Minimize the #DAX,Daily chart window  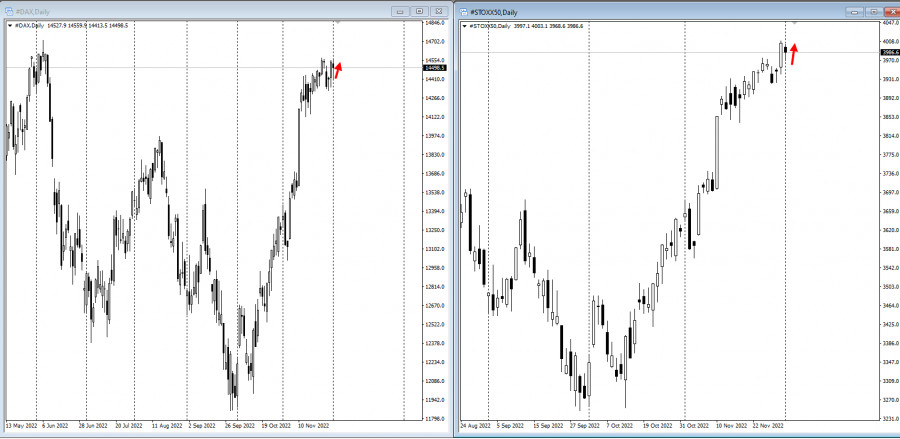[400, 11]
